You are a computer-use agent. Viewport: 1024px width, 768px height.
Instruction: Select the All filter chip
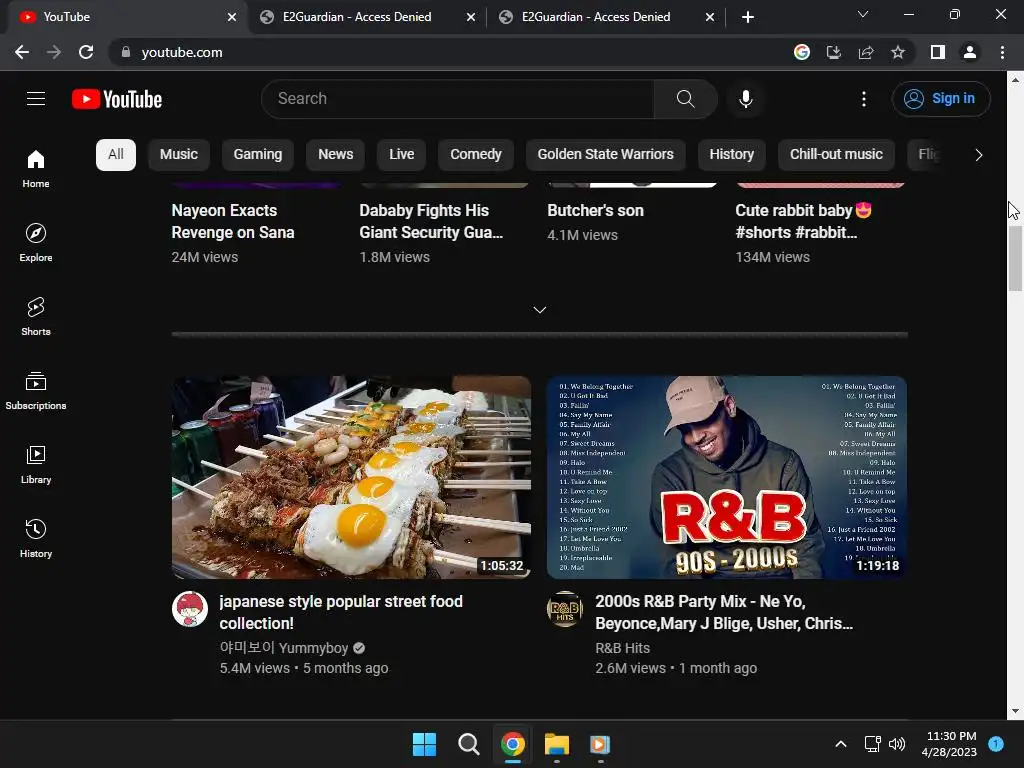(116, 155)
